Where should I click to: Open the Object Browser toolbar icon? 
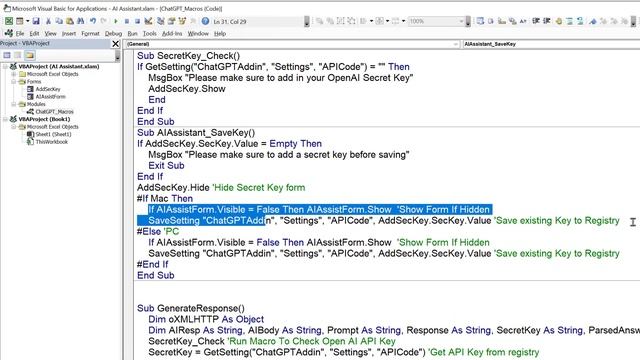[x=182, y=21]
